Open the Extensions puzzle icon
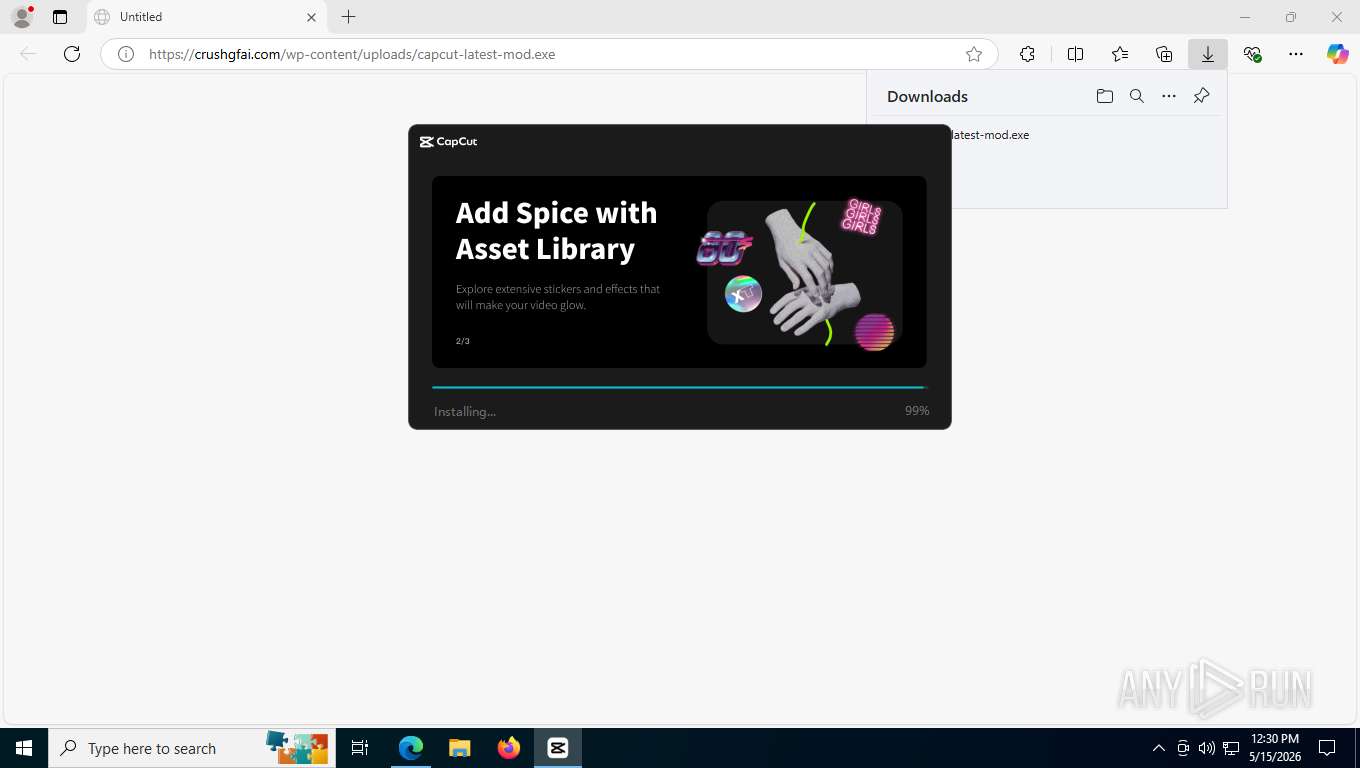The width and height of the screenshot is (1360, 768). pos(1027,54)
